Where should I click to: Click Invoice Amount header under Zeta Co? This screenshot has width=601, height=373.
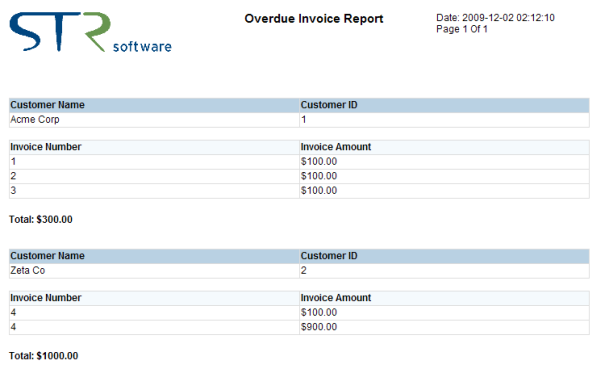point(444,298)
